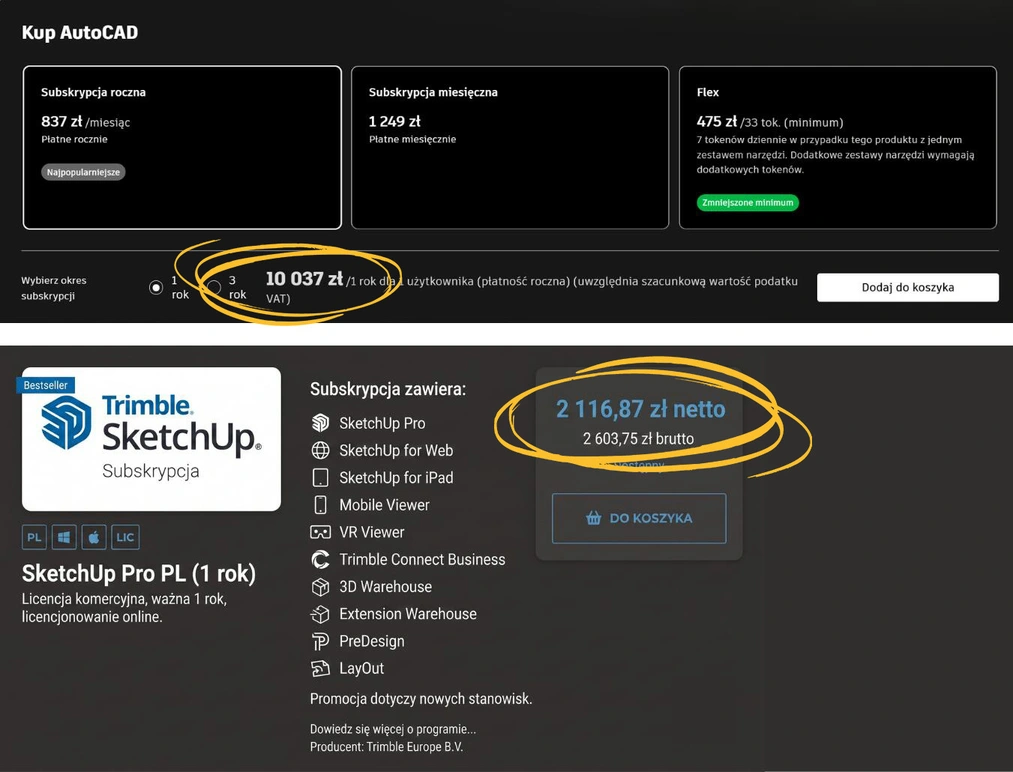Click the Zmniejszone minimum green badge
This screenshot has height=772, width=1013.
click(747, 203)
